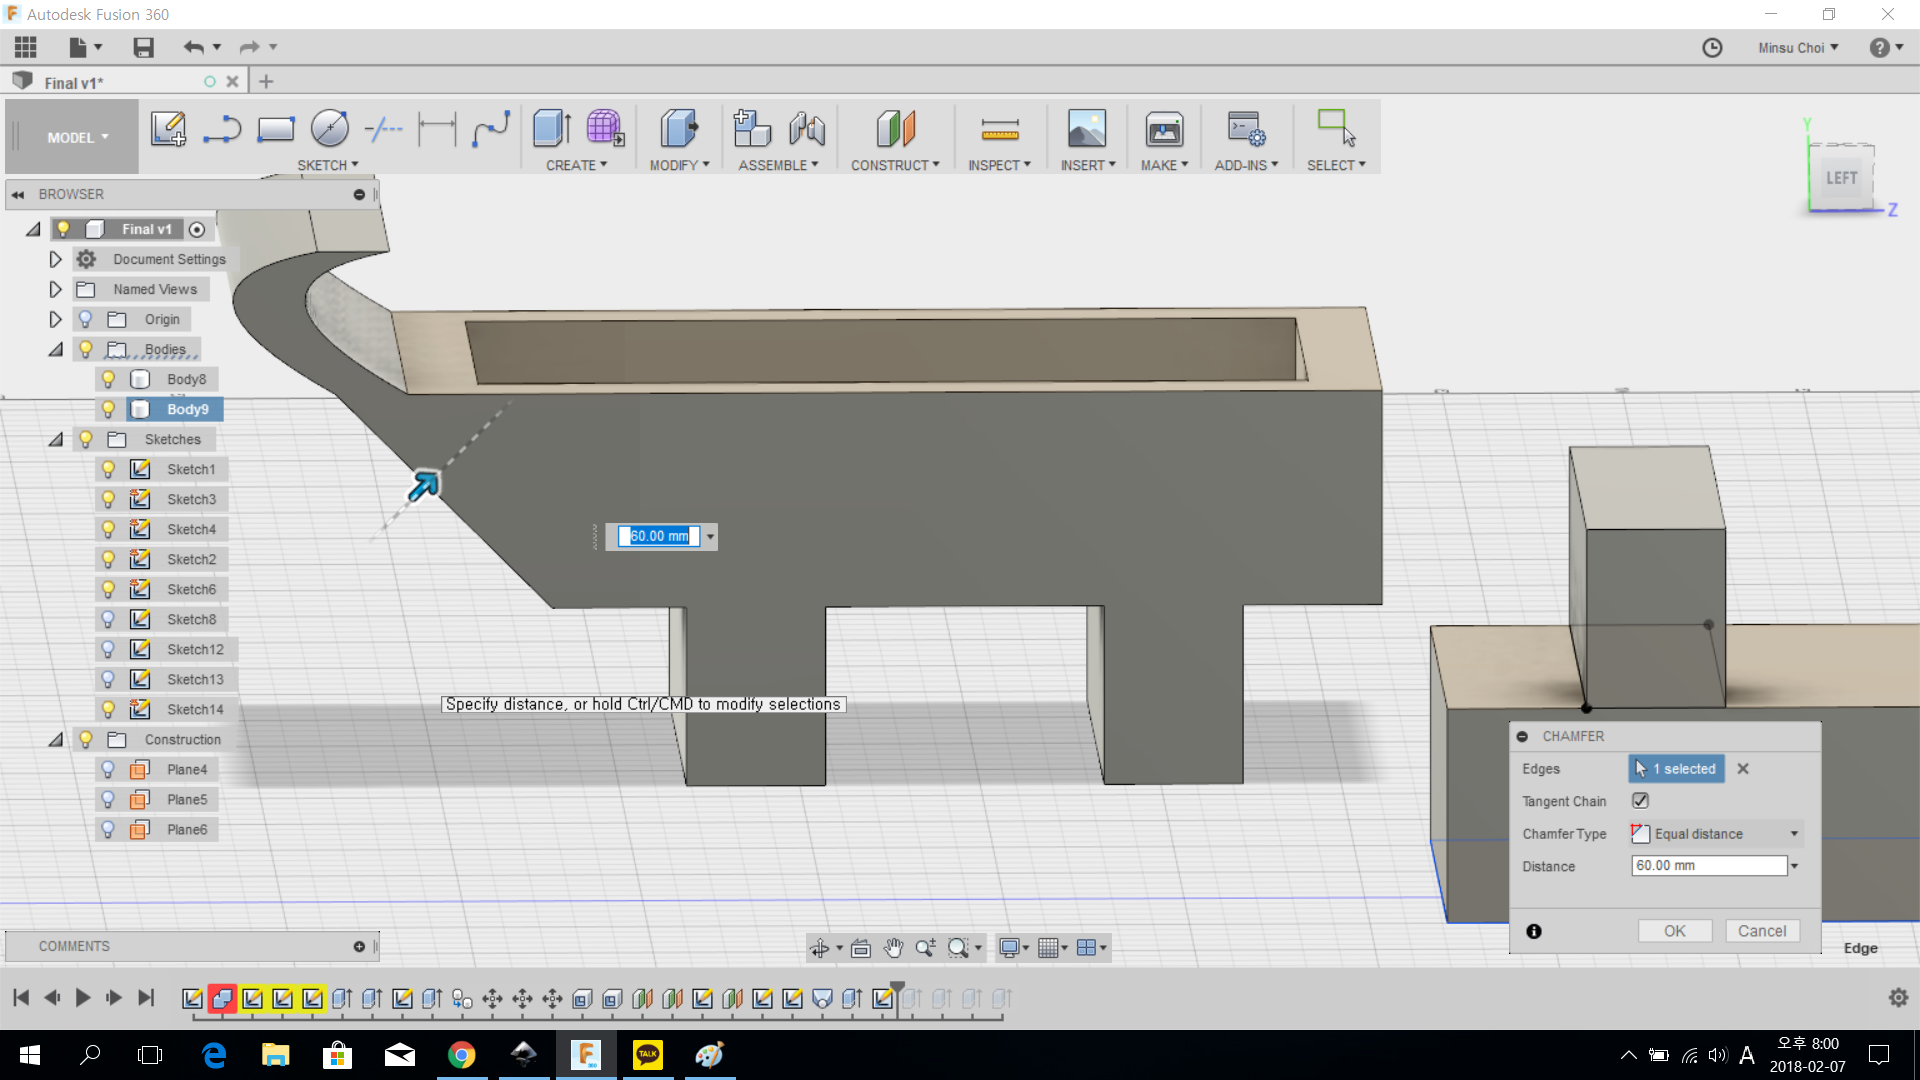Collapse the Construction folder

56,739
